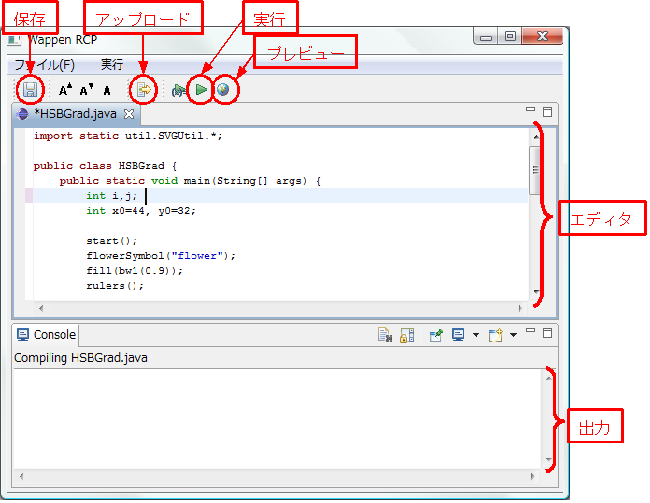Viewport: 650px width, 503px height.
Task: Close the Wappen RCP window
Action: click(542, 36)
